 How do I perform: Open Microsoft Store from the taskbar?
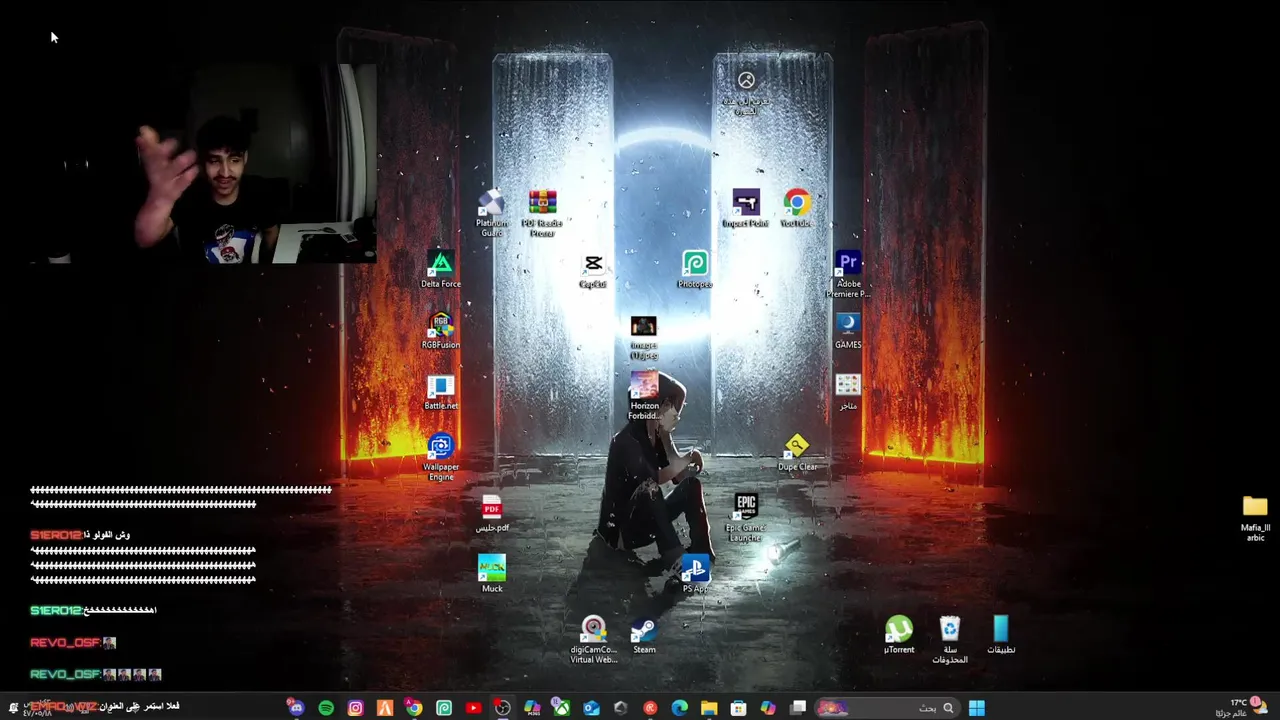pyautogui.click(x=739, y=708)
